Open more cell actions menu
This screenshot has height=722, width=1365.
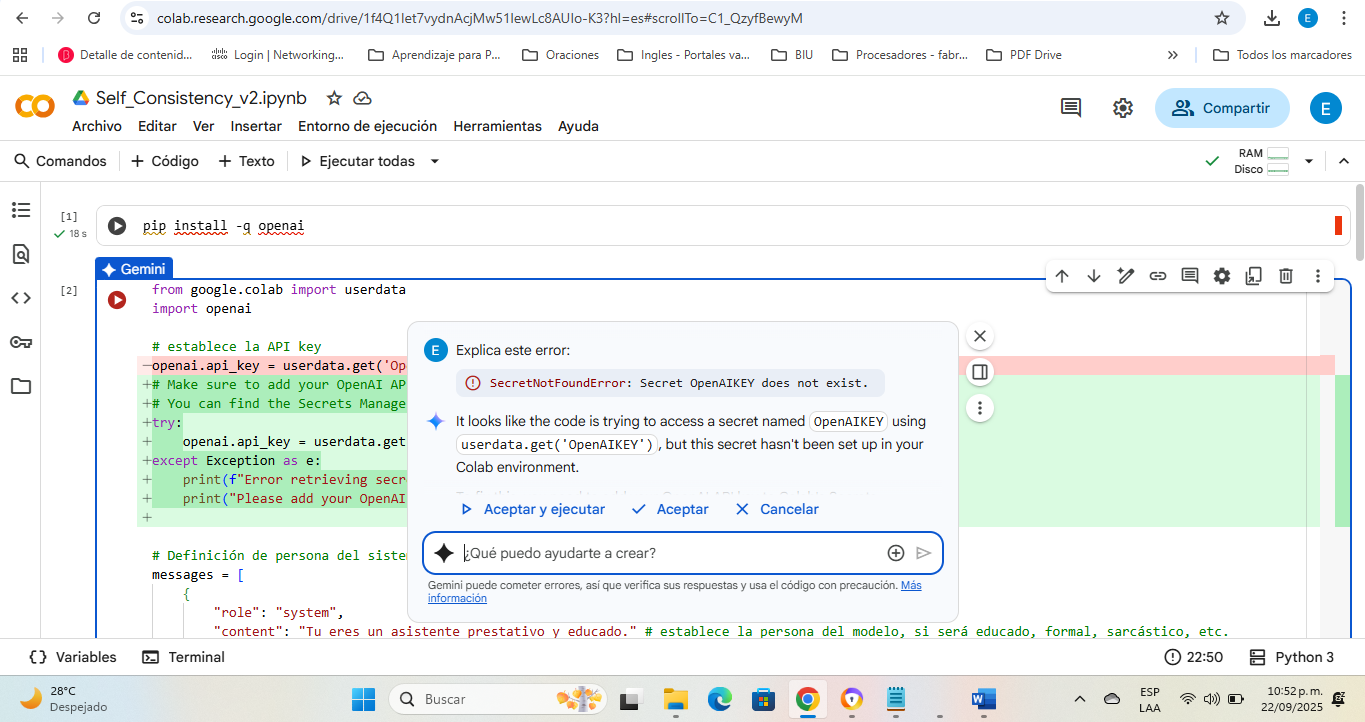click(x=1318, y=276)
